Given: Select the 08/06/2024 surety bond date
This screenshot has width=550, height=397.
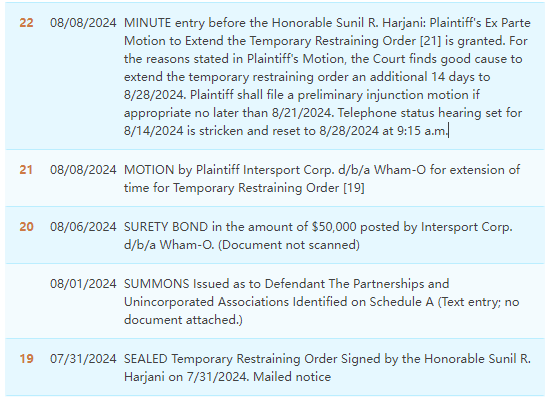Looking at the screenshot, I should click(83, 227).
